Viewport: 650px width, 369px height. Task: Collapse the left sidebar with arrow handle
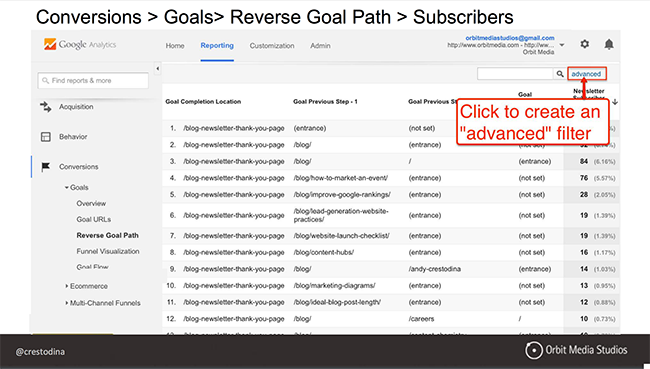(x=158, y=69)
